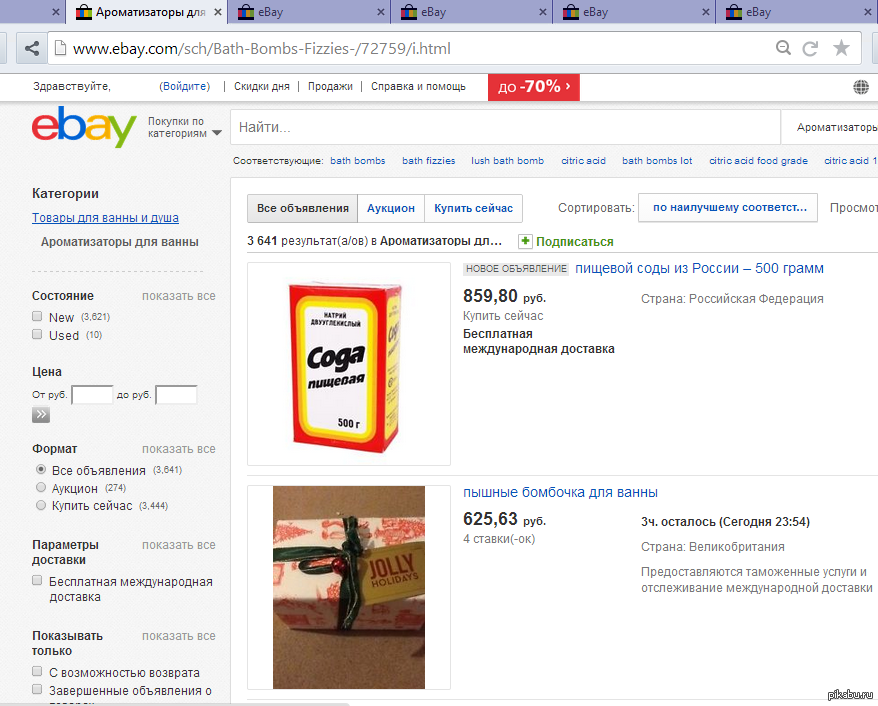Viewport: 878px width, 706px height.
Task: Switch to the Купить сейчас tab
Action: 473,208
